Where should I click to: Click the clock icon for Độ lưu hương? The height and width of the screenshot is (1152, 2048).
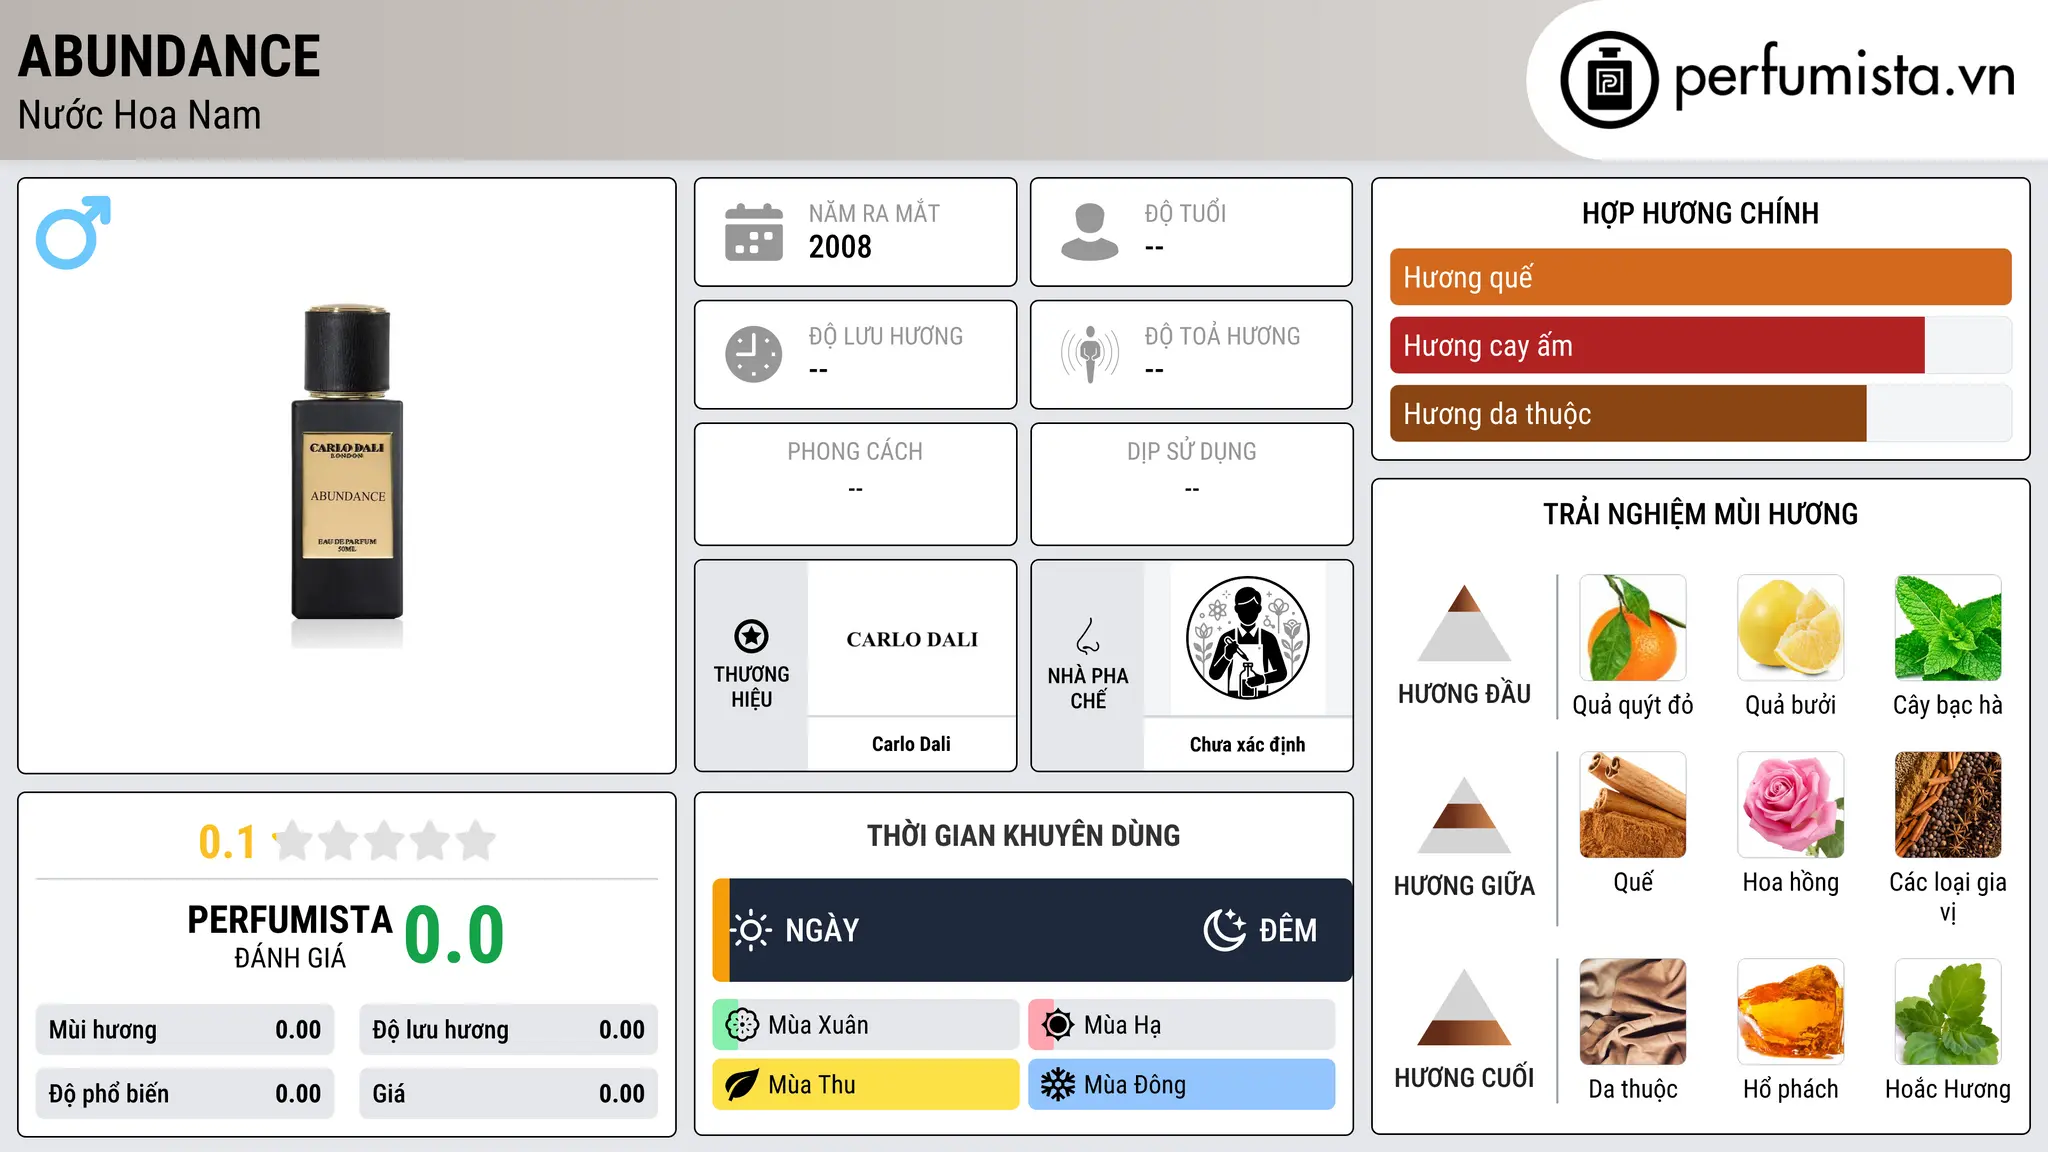(x=754, y=354)
